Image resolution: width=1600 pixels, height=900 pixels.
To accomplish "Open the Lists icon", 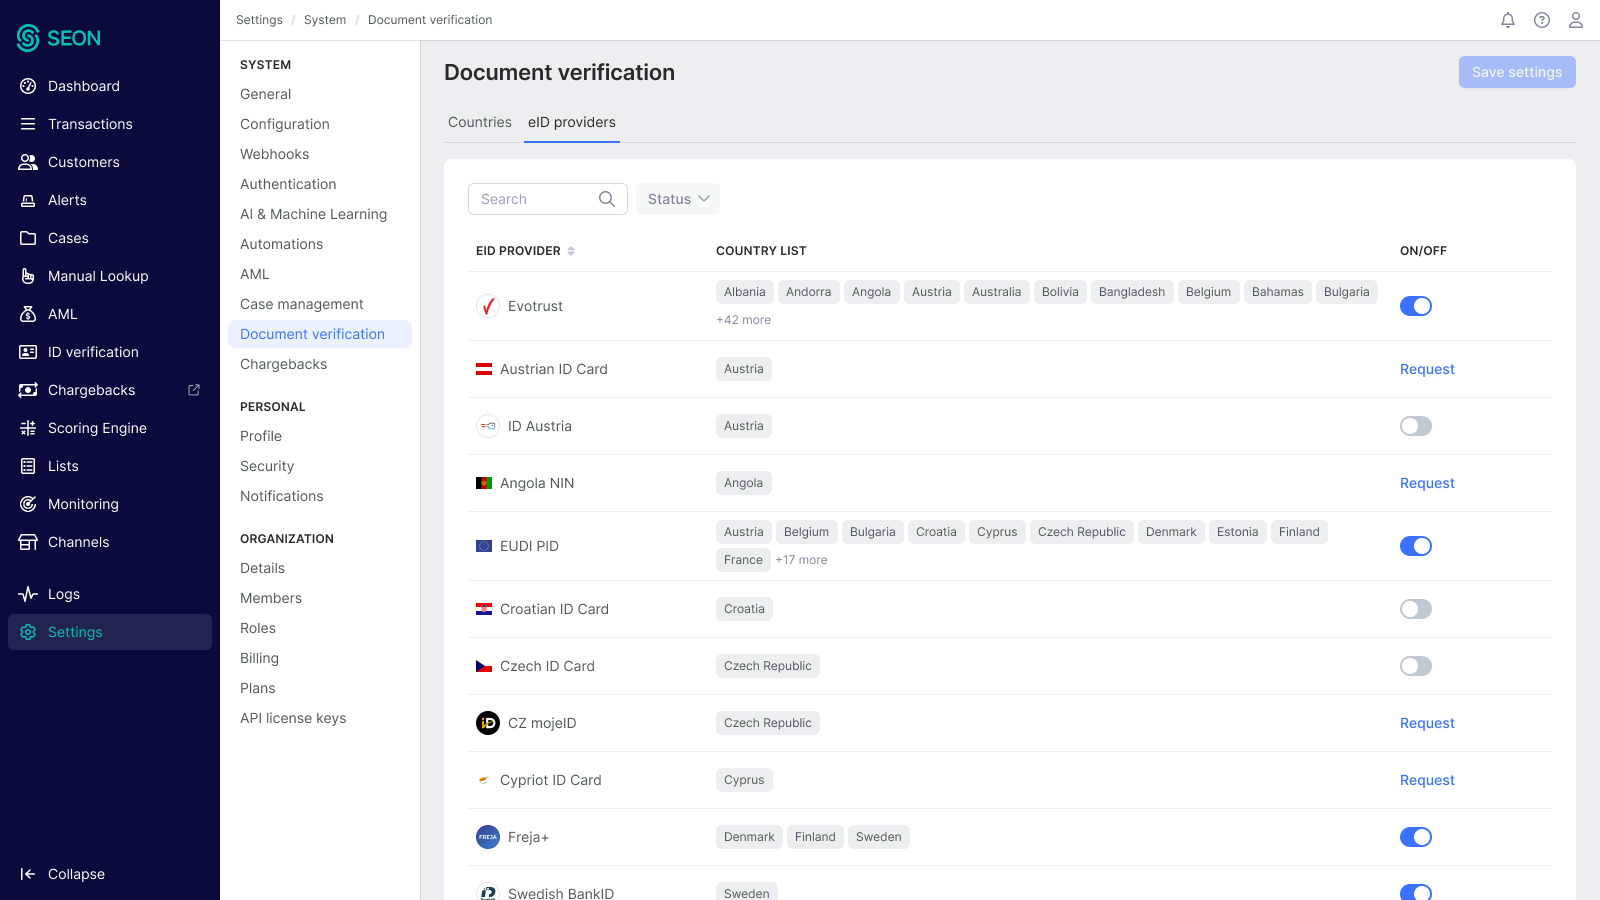I will 28,466.
